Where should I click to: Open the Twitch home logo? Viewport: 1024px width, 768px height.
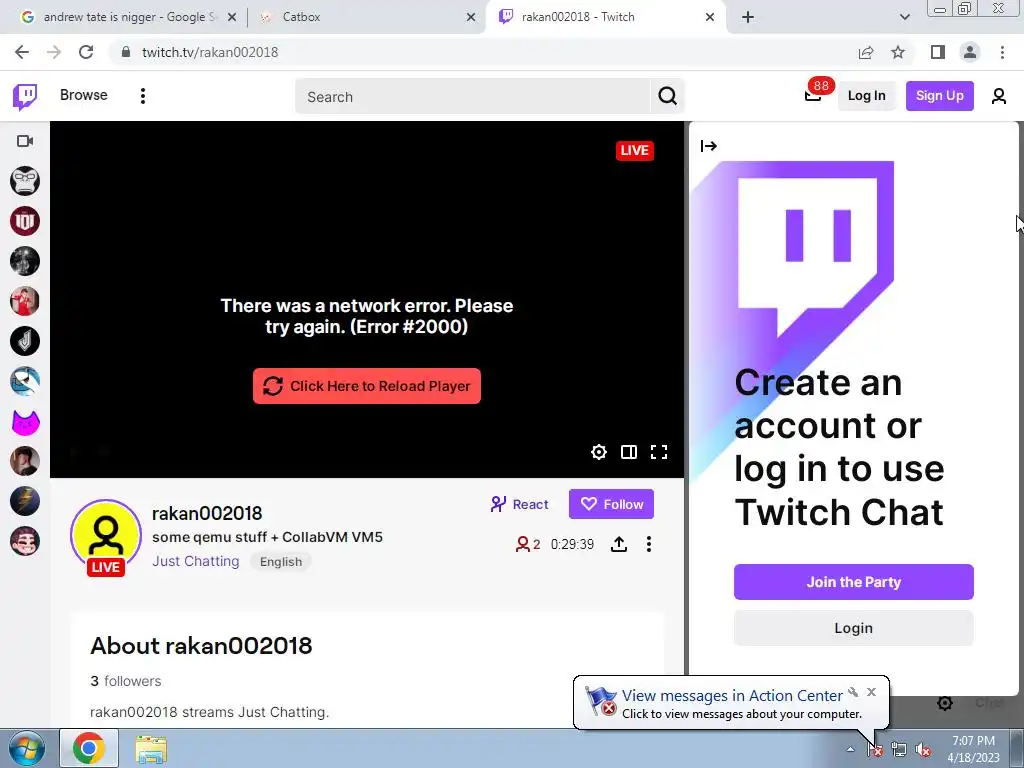[25, 97]
